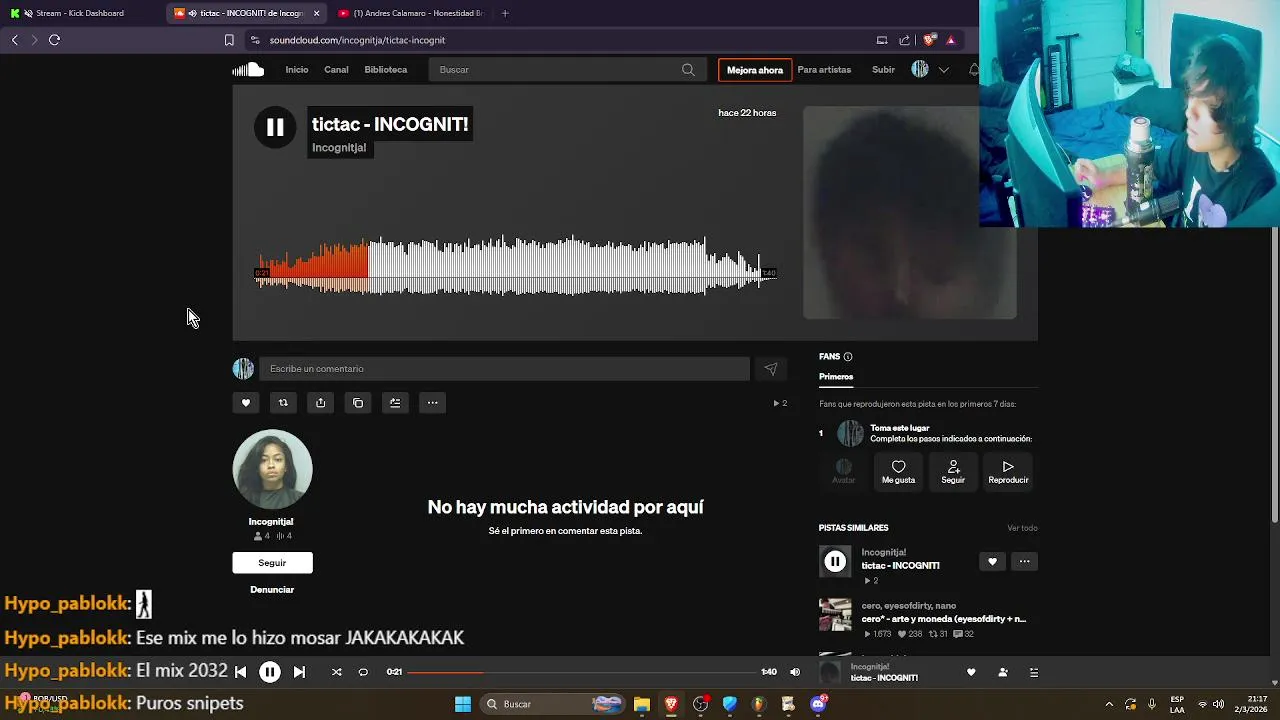Toggle repeat in the bottom player
Screen dimensions: 1280x720
363,672
